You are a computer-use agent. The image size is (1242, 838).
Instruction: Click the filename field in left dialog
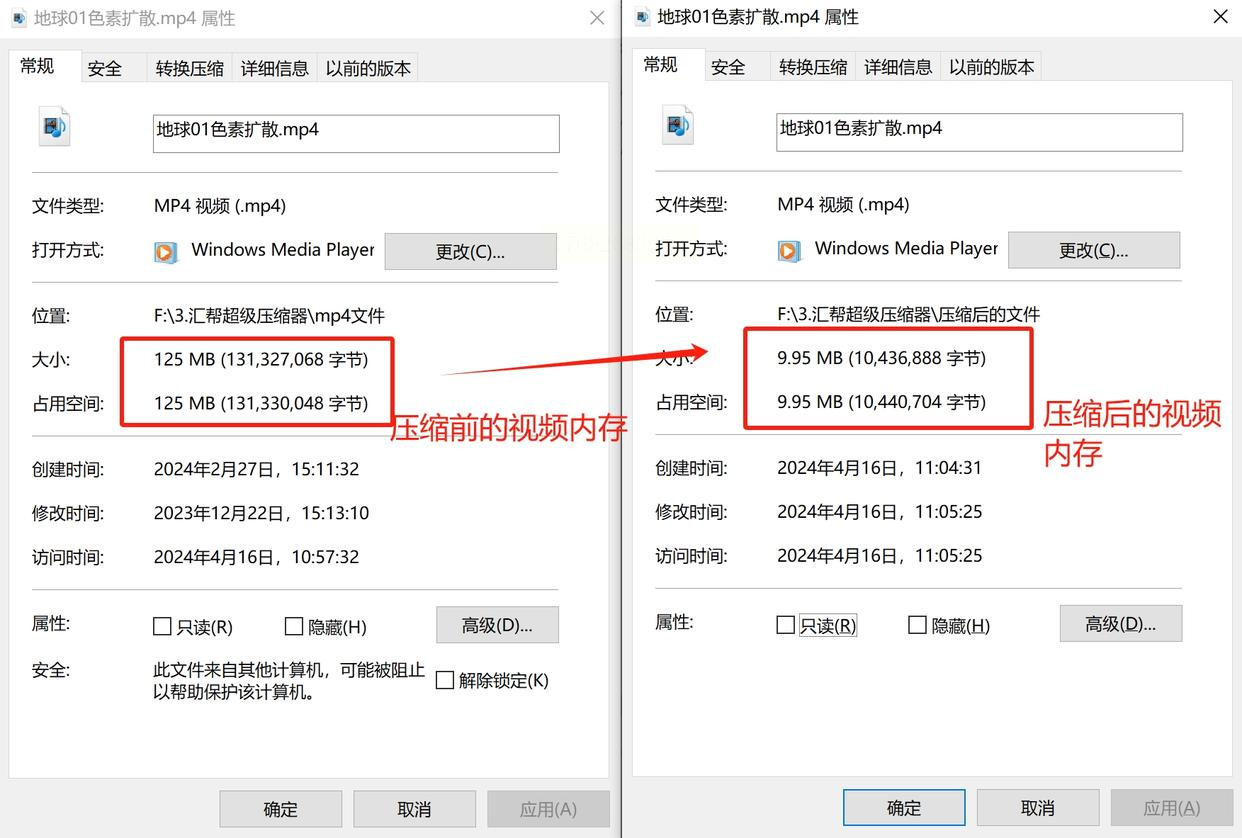356,134
